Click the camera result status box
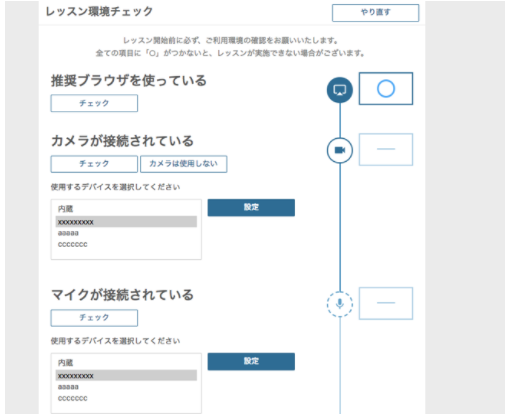 pyautogui.click(x=386, y=149)
